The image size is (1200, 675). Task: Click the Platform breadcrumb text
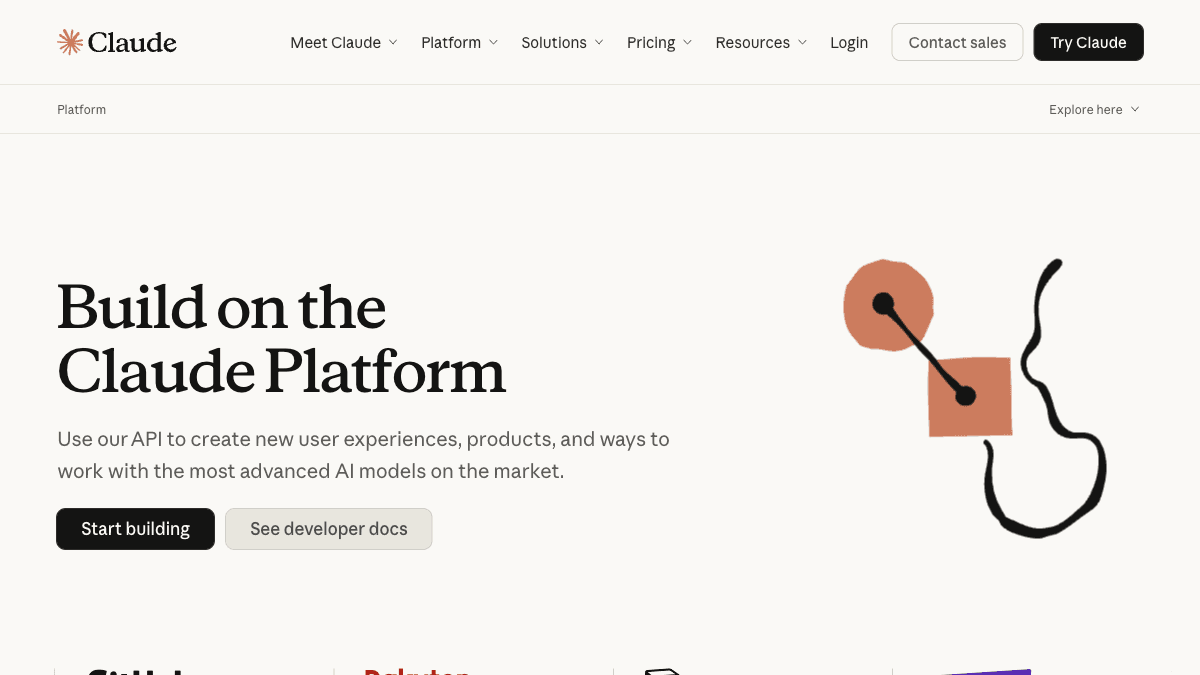82,109
